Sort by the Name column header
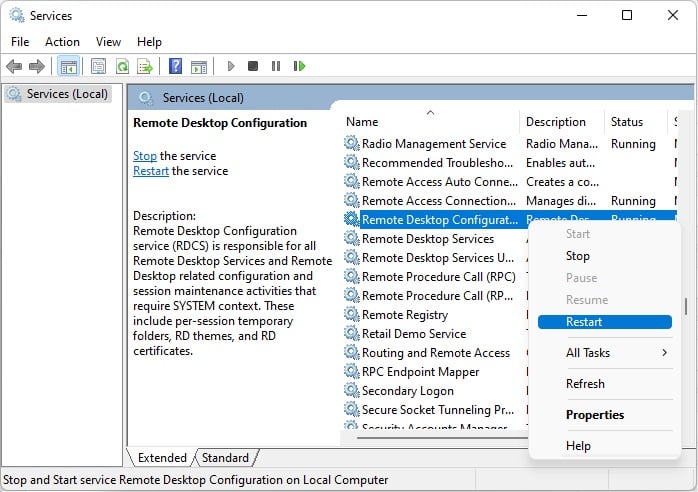Screen dimensions: 698x492 tap(430, 122)
